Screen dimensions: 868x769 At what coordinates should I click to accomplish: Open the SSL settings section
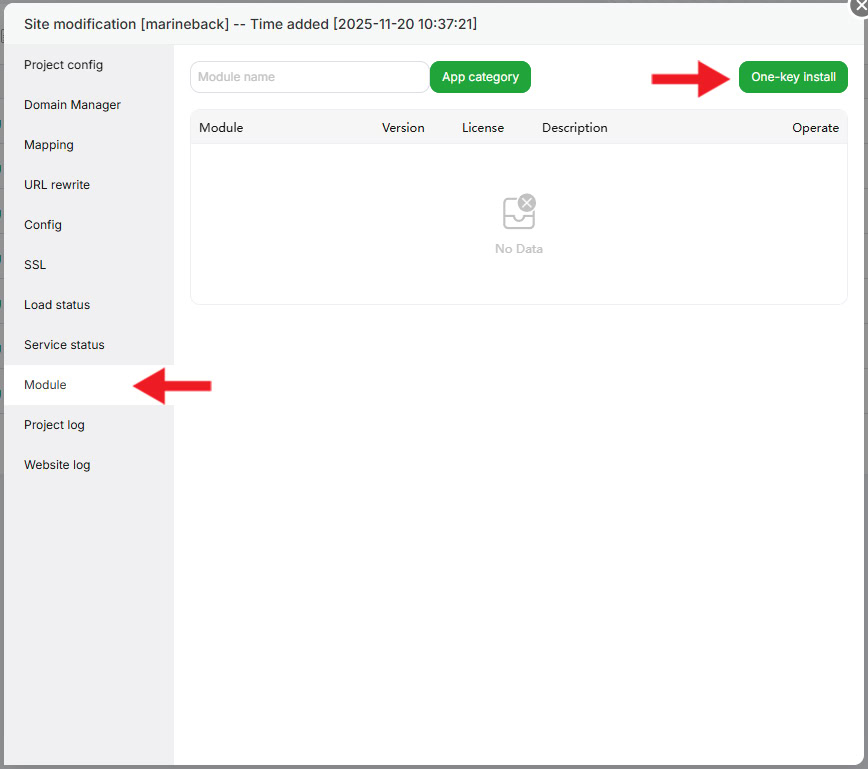34,264
